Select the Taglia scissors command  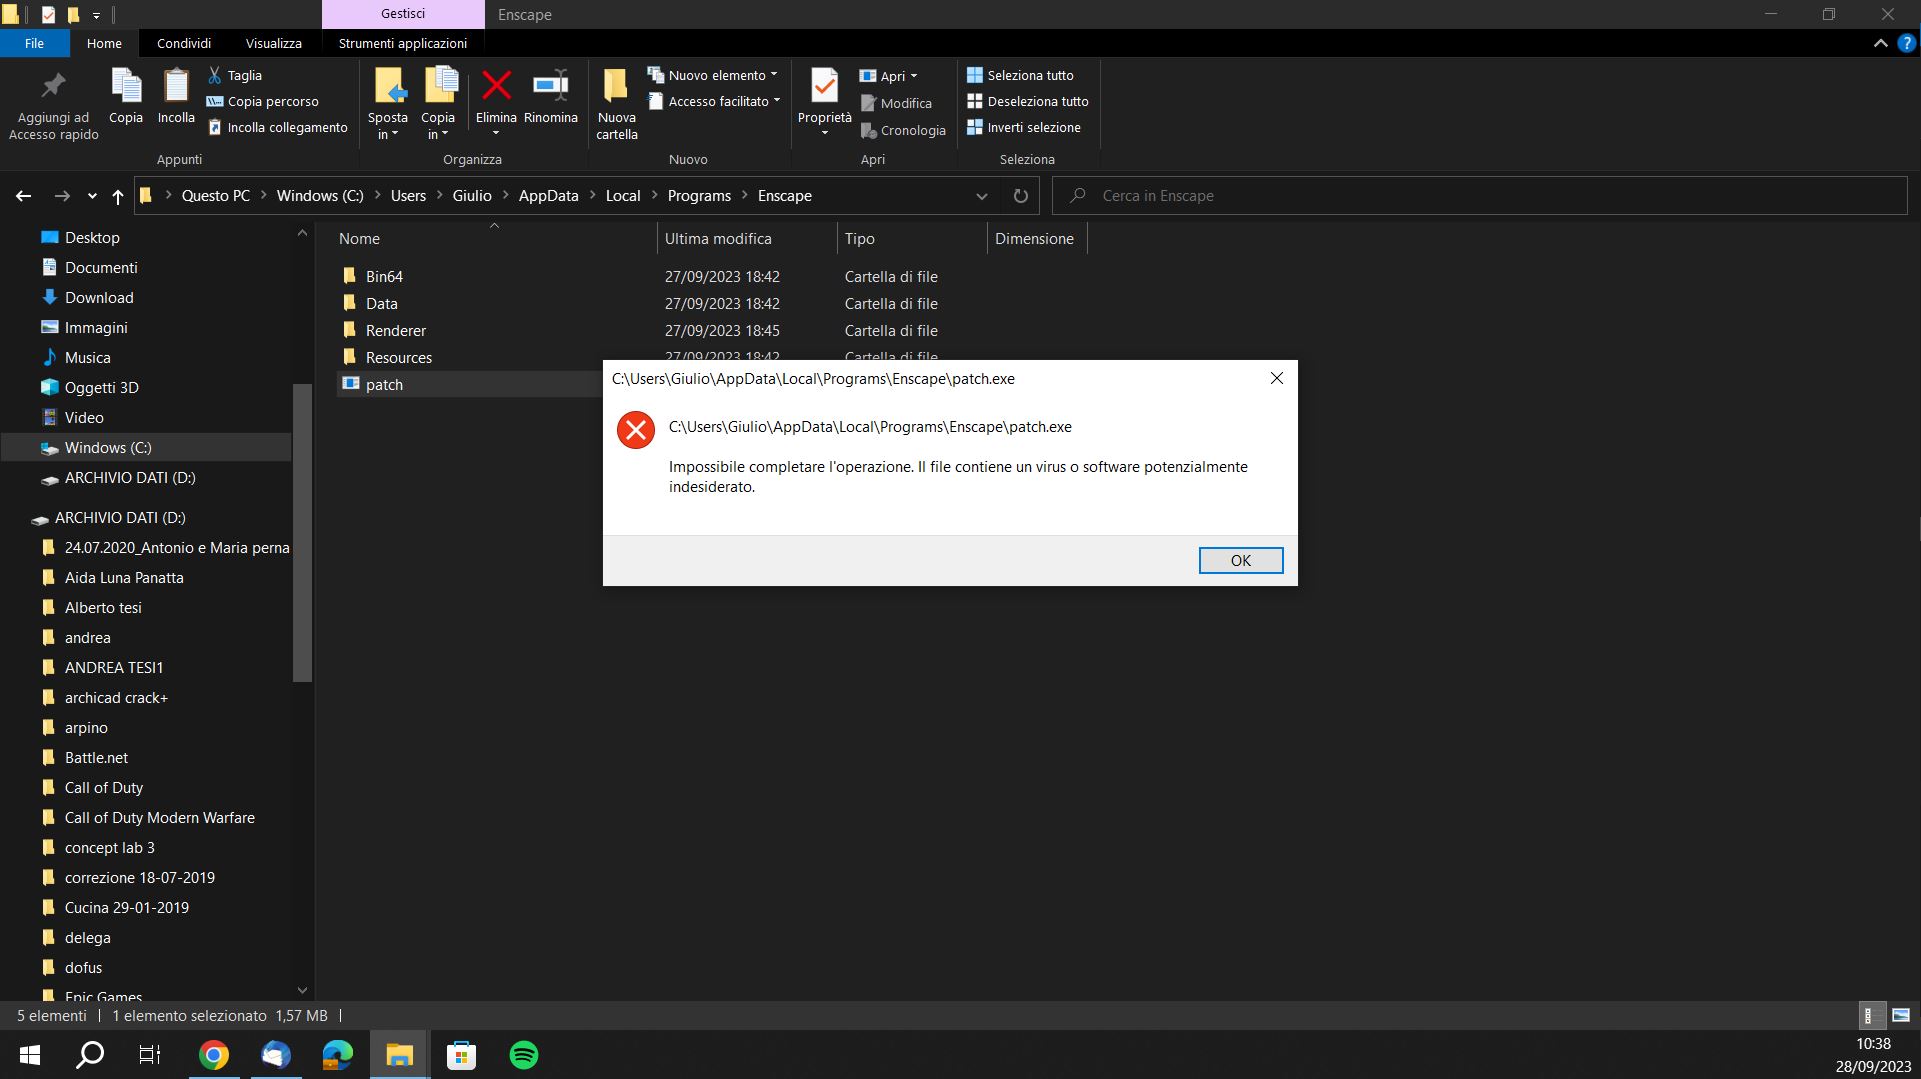235,75
